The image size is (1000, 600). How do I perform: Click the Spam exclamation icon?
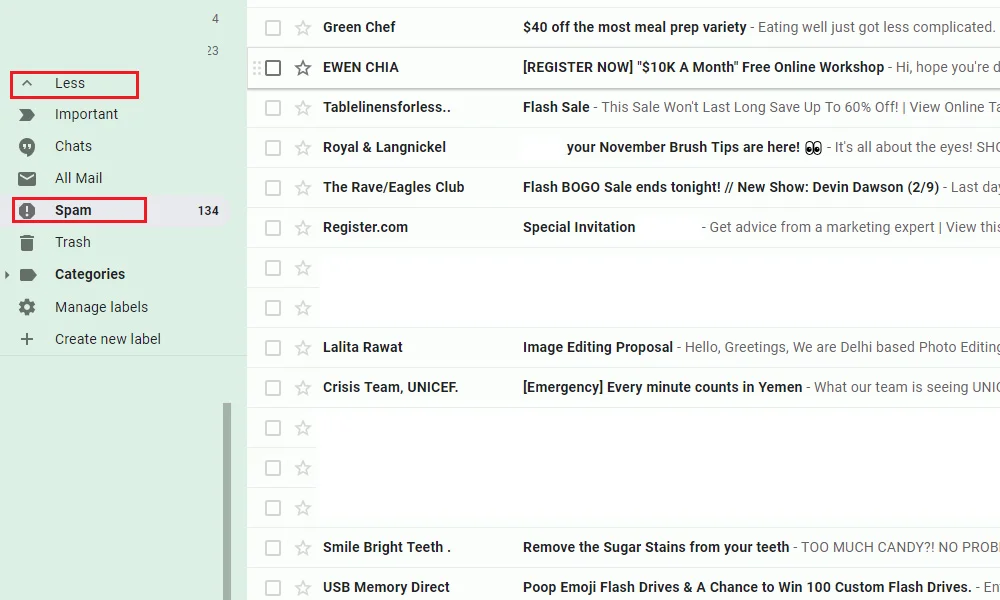(27, 210)
